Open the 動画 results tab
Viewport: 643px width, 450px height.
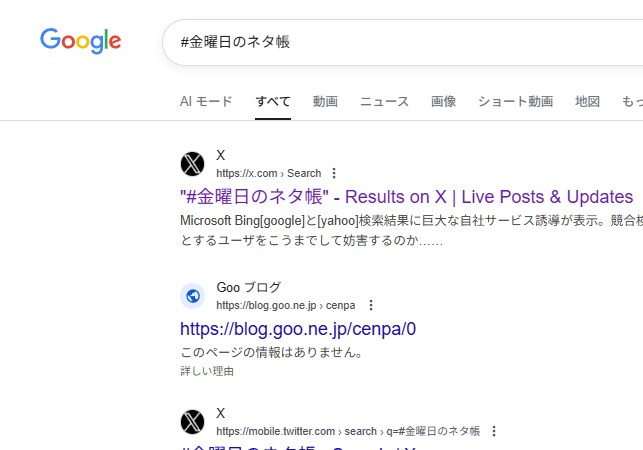pyautogui.click(x=325, y=101)
